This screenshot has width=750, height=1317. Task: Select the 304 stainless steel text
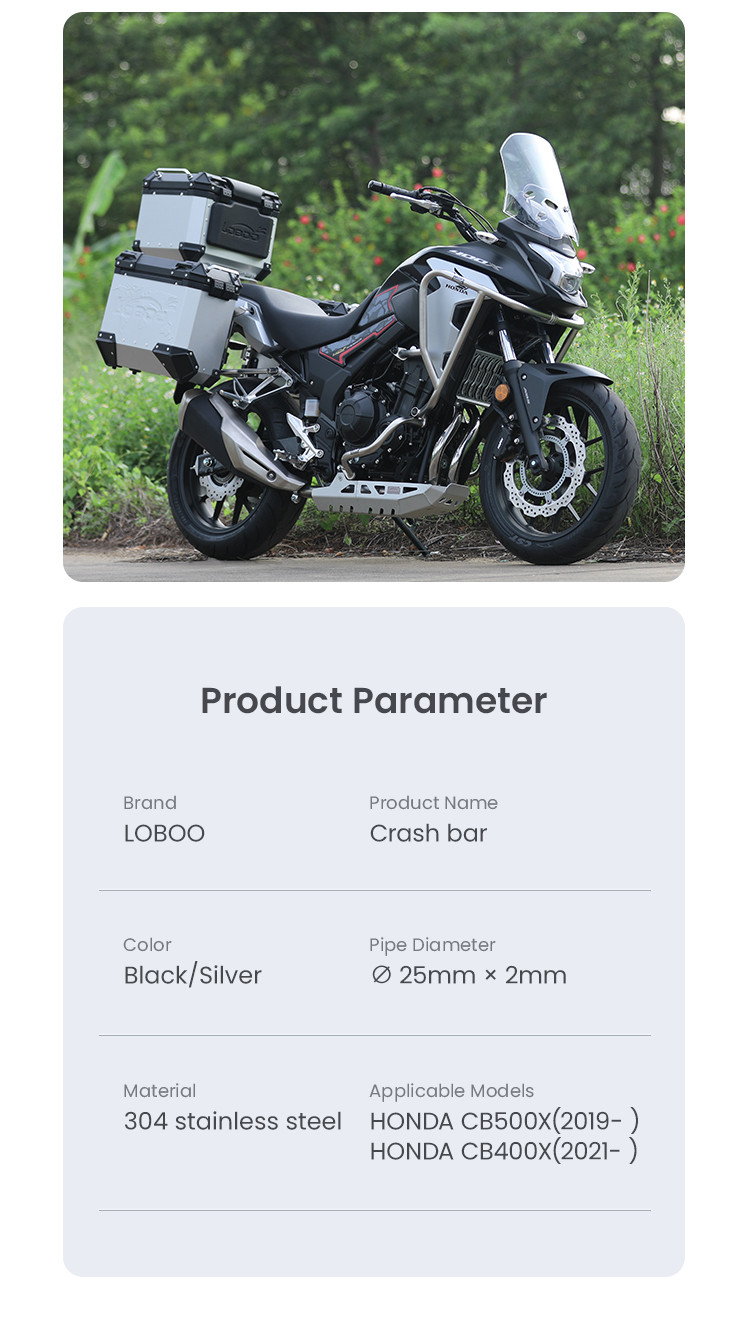coord(232,1121)
